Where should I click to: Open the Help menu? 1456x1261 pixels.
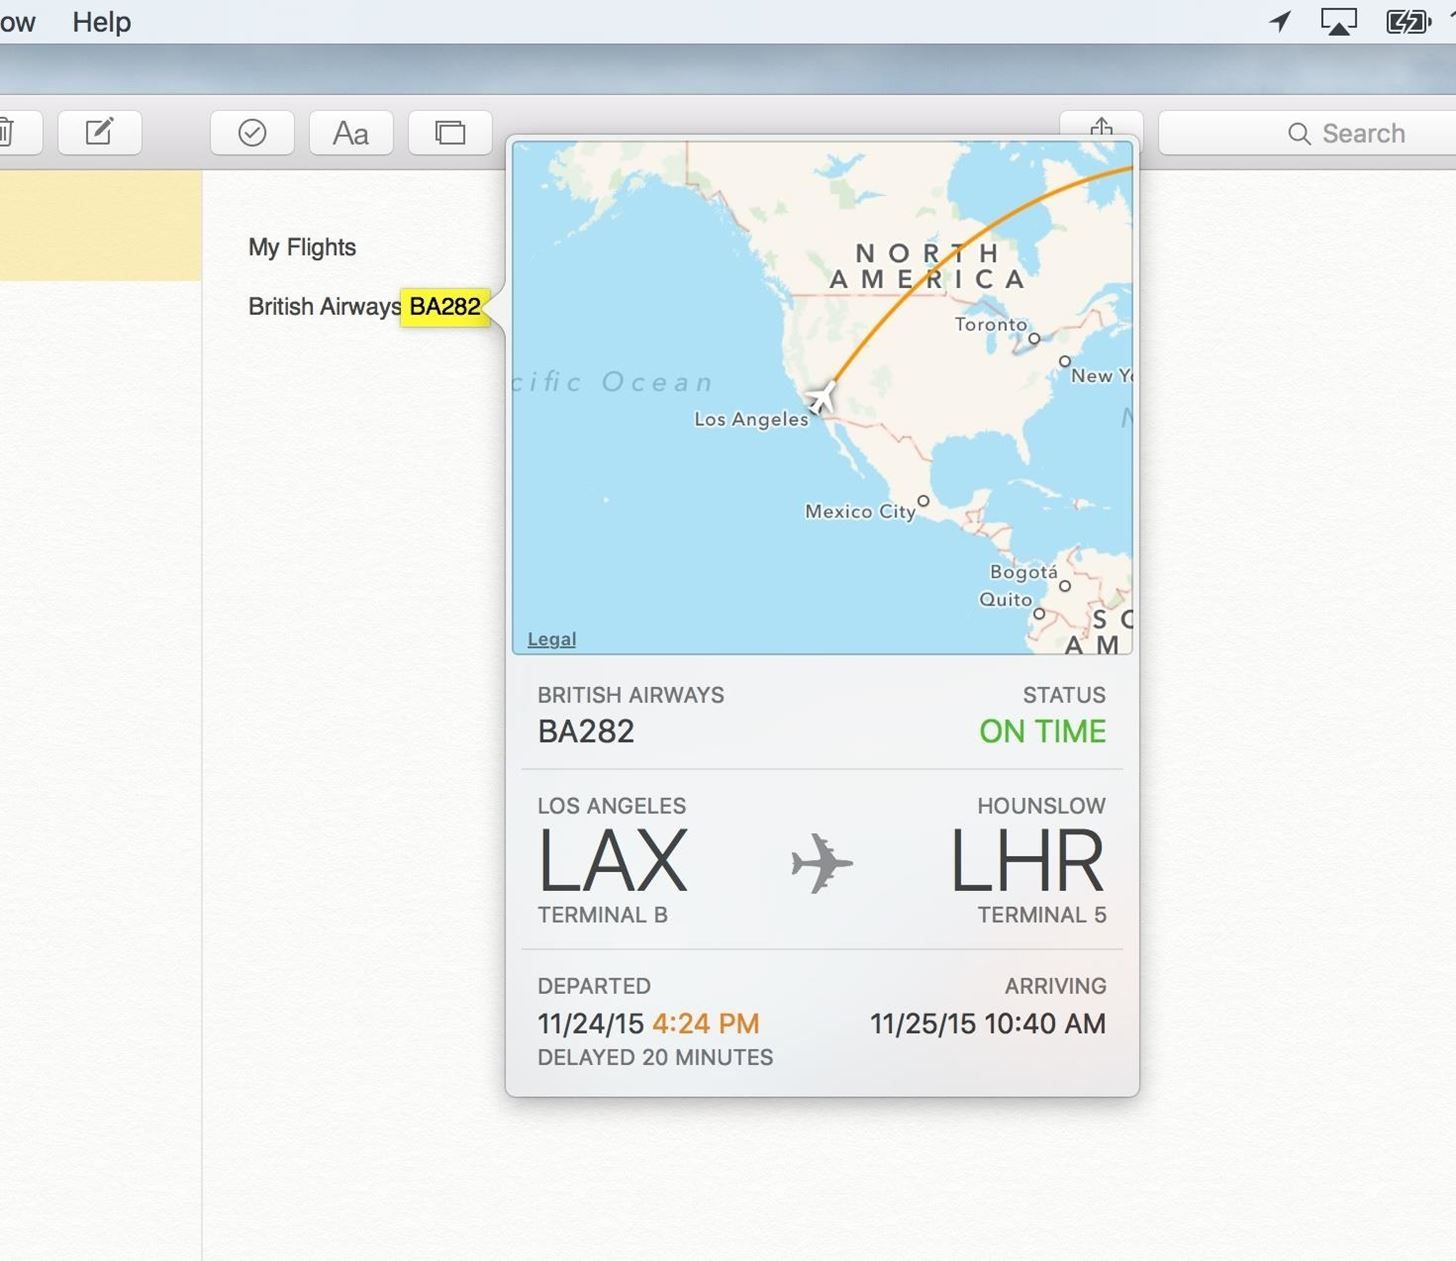coord(101,21)
